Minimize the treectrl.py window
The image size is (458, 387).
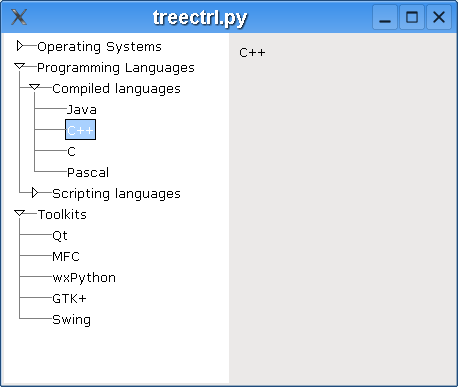[x=385, y=17]
